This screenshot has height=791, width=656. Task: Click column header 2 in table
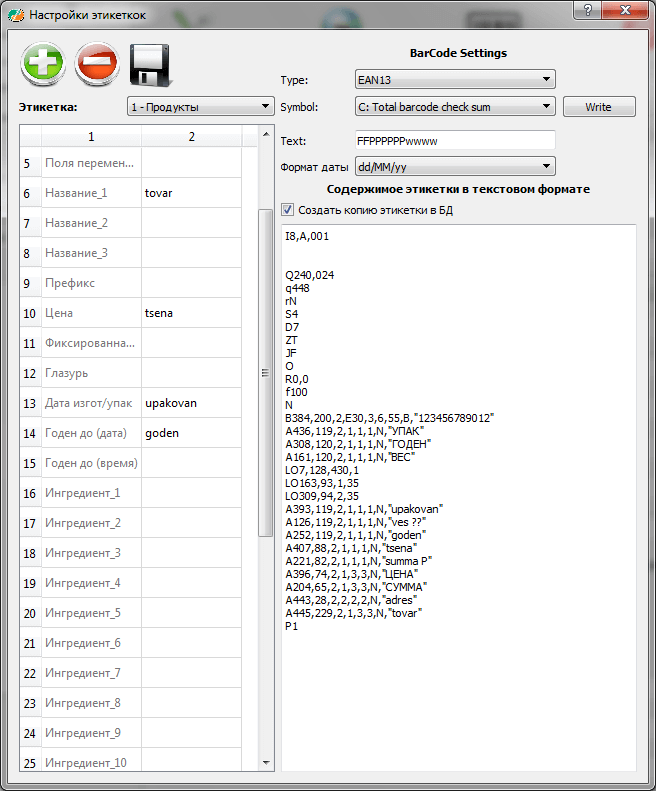(191, 136)
